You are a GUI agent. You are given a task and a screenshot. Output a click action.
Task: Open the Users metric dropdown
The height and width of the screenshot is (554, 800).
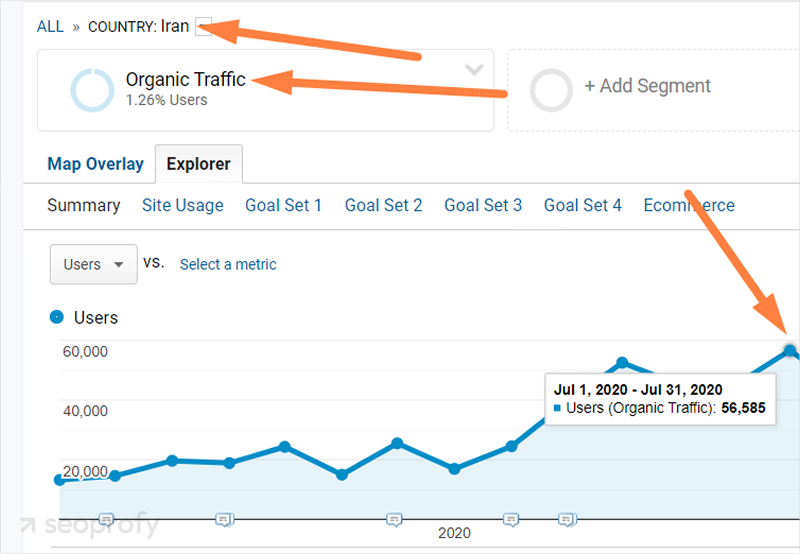[93, 264]
